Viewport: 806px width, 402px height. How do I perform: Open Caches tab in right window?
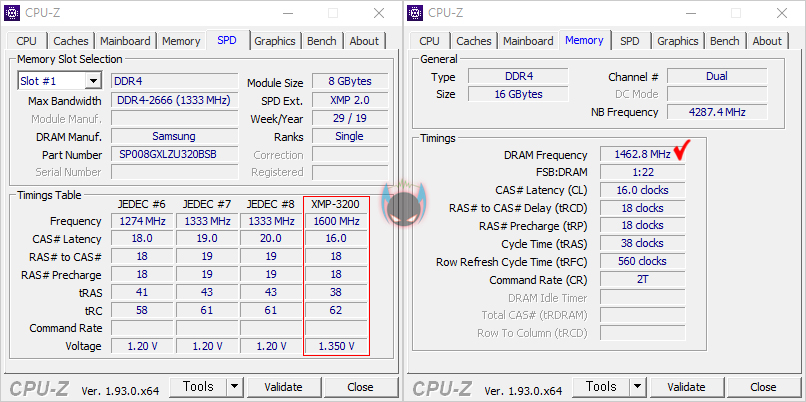pos(474,41)
